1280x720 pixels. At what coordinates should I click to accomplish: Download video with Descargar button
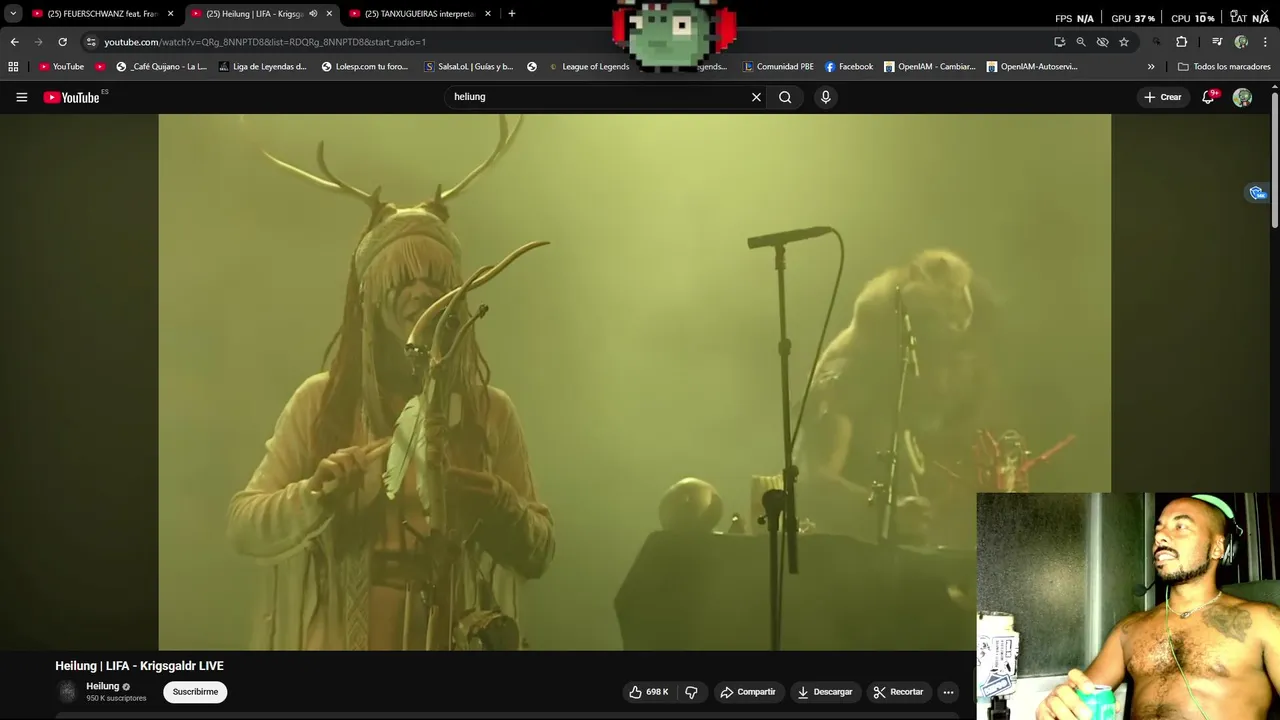(x=825, y=692)
